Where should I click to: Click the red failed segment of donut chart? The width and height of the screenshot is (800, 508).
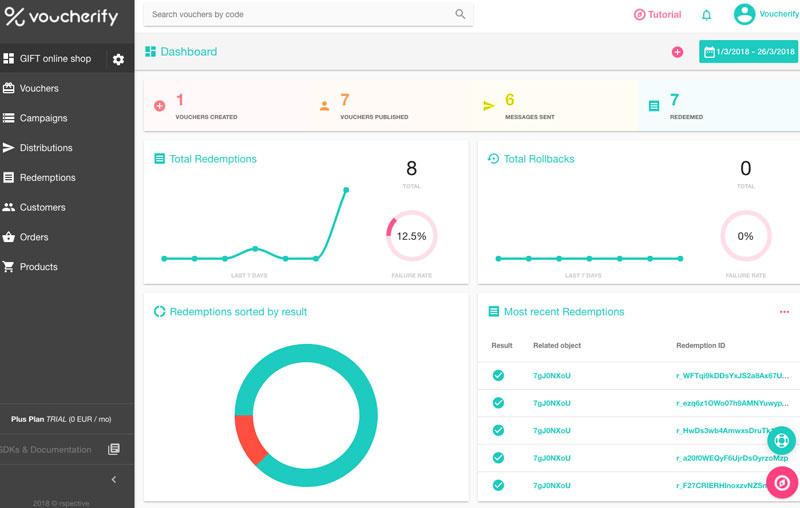coord(249,439)
